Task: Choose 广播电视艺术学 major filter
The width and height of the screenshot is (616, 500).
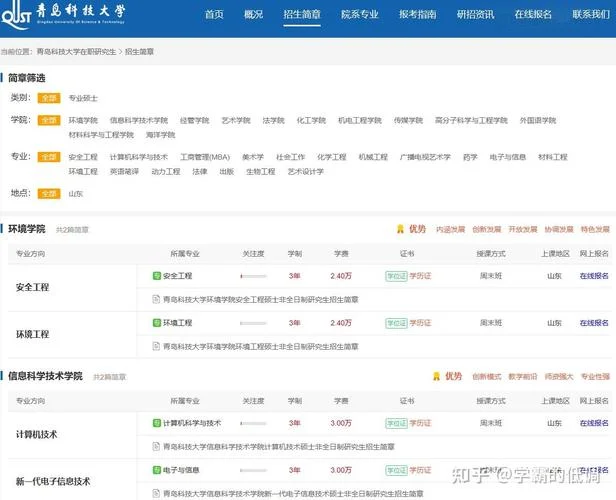Action: pyautogui.click(x=425, y=157)
